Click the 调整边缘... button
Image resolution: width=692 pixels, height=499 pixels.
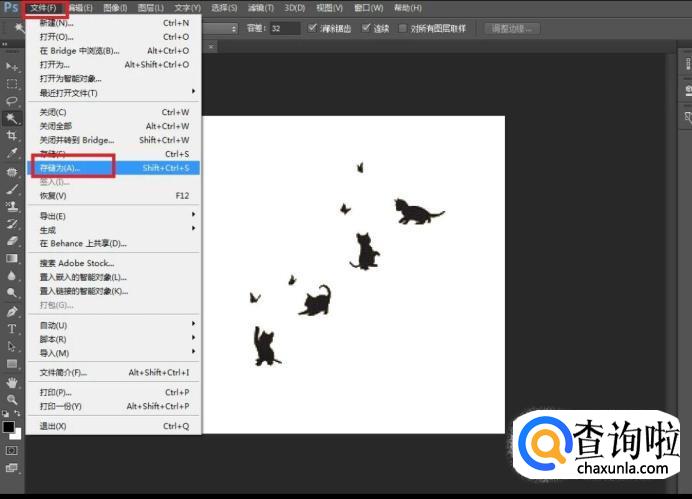coord(514,28)
